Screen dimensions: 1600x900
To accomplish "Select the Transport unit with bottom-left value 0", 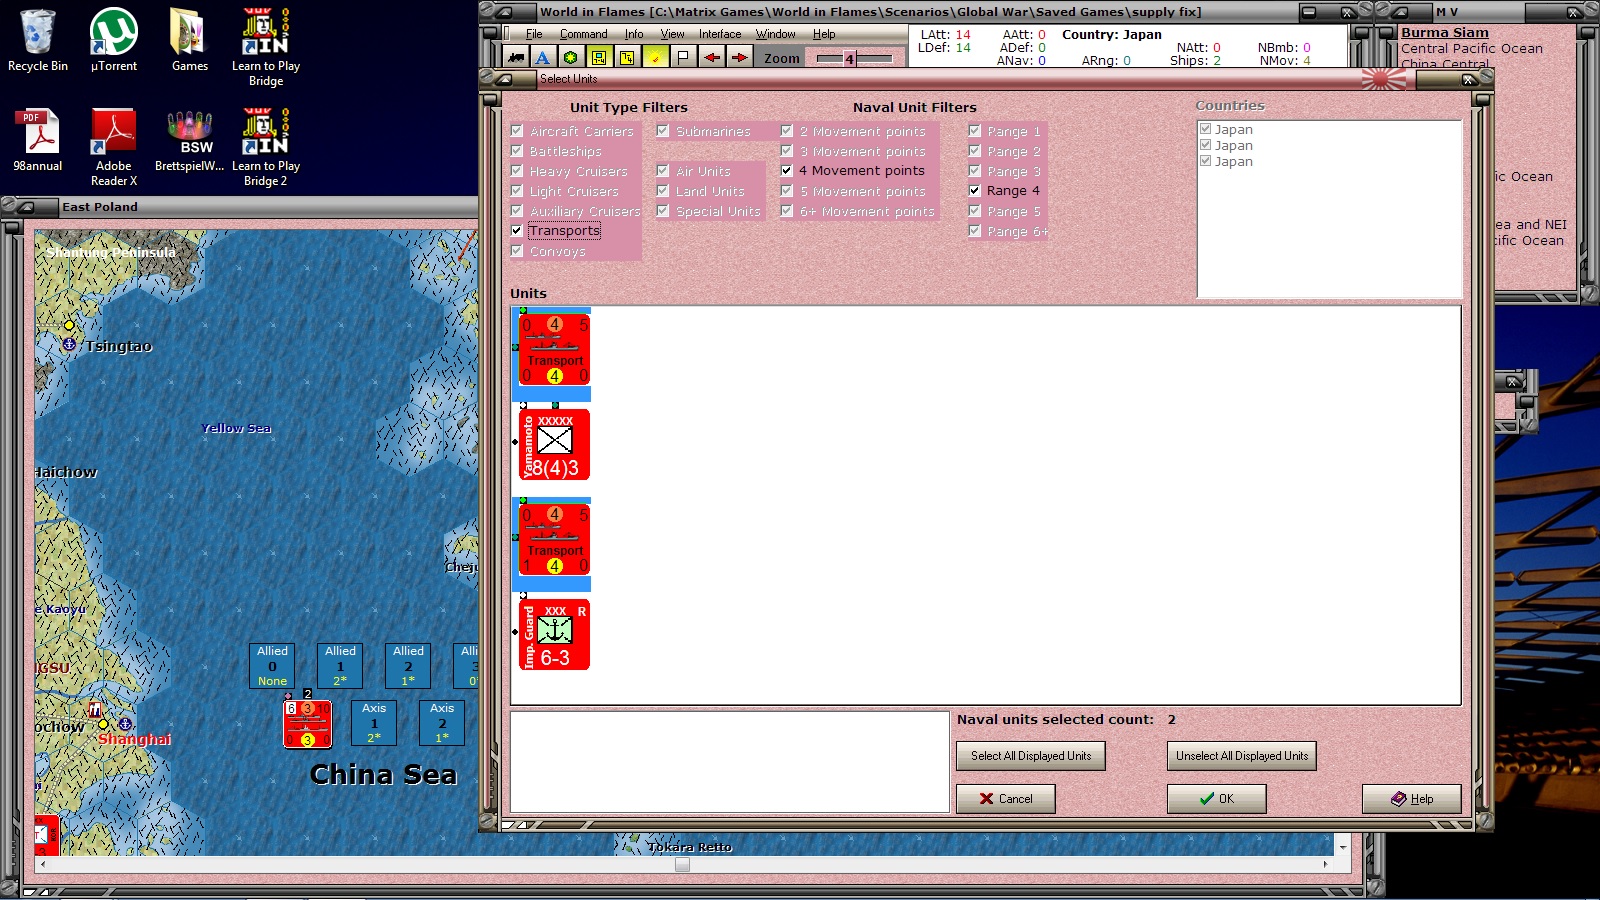I will click(x=554, y=349).
